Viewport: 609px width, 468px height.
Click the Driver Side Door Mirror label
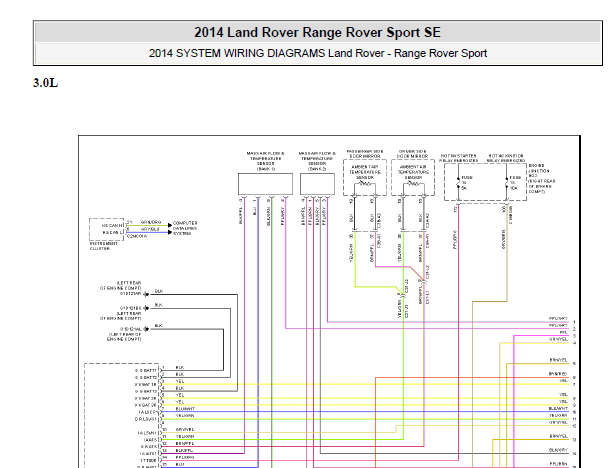[x=412, y=153]
